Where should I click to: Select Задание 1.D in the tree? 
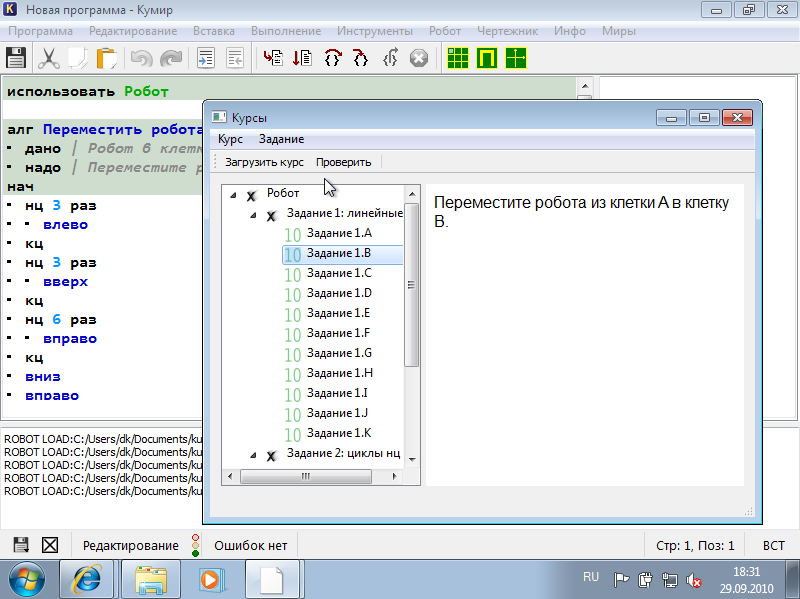tap(339, 293)
